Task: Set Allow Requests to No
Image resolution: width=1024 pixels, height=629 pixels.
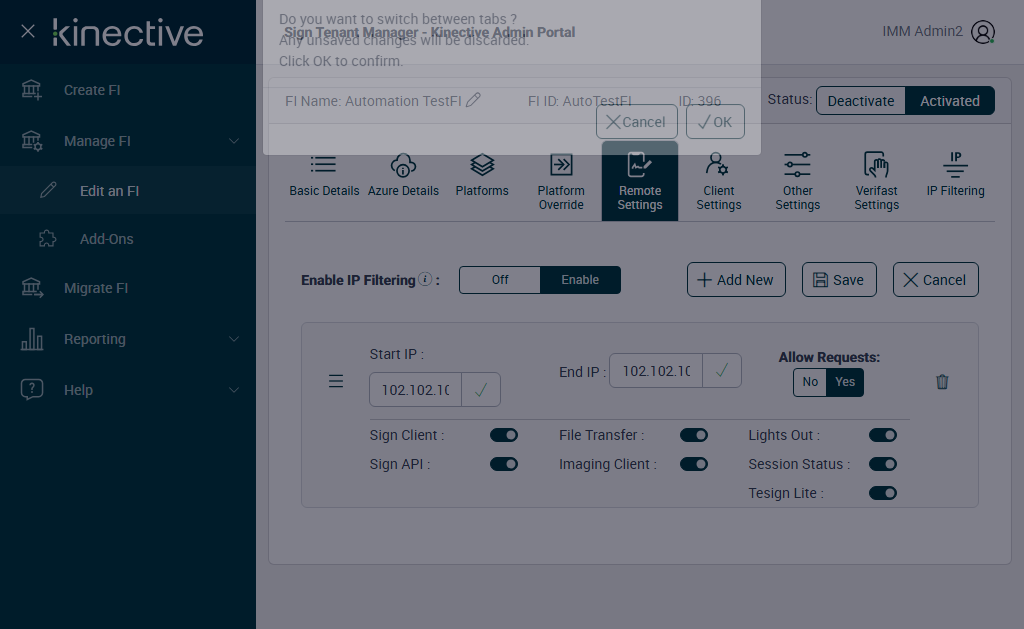Action: pos(810,382)
